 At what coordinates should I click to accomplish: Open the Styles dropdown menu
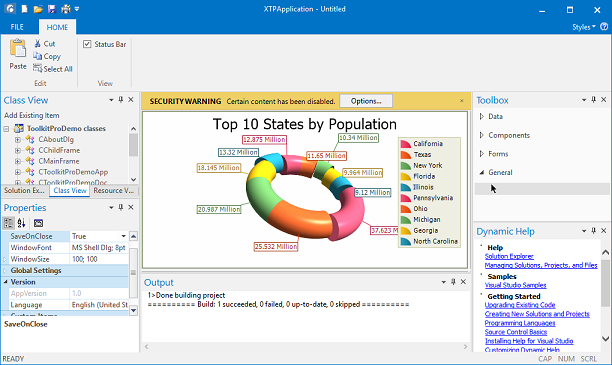tap(584, 27)
